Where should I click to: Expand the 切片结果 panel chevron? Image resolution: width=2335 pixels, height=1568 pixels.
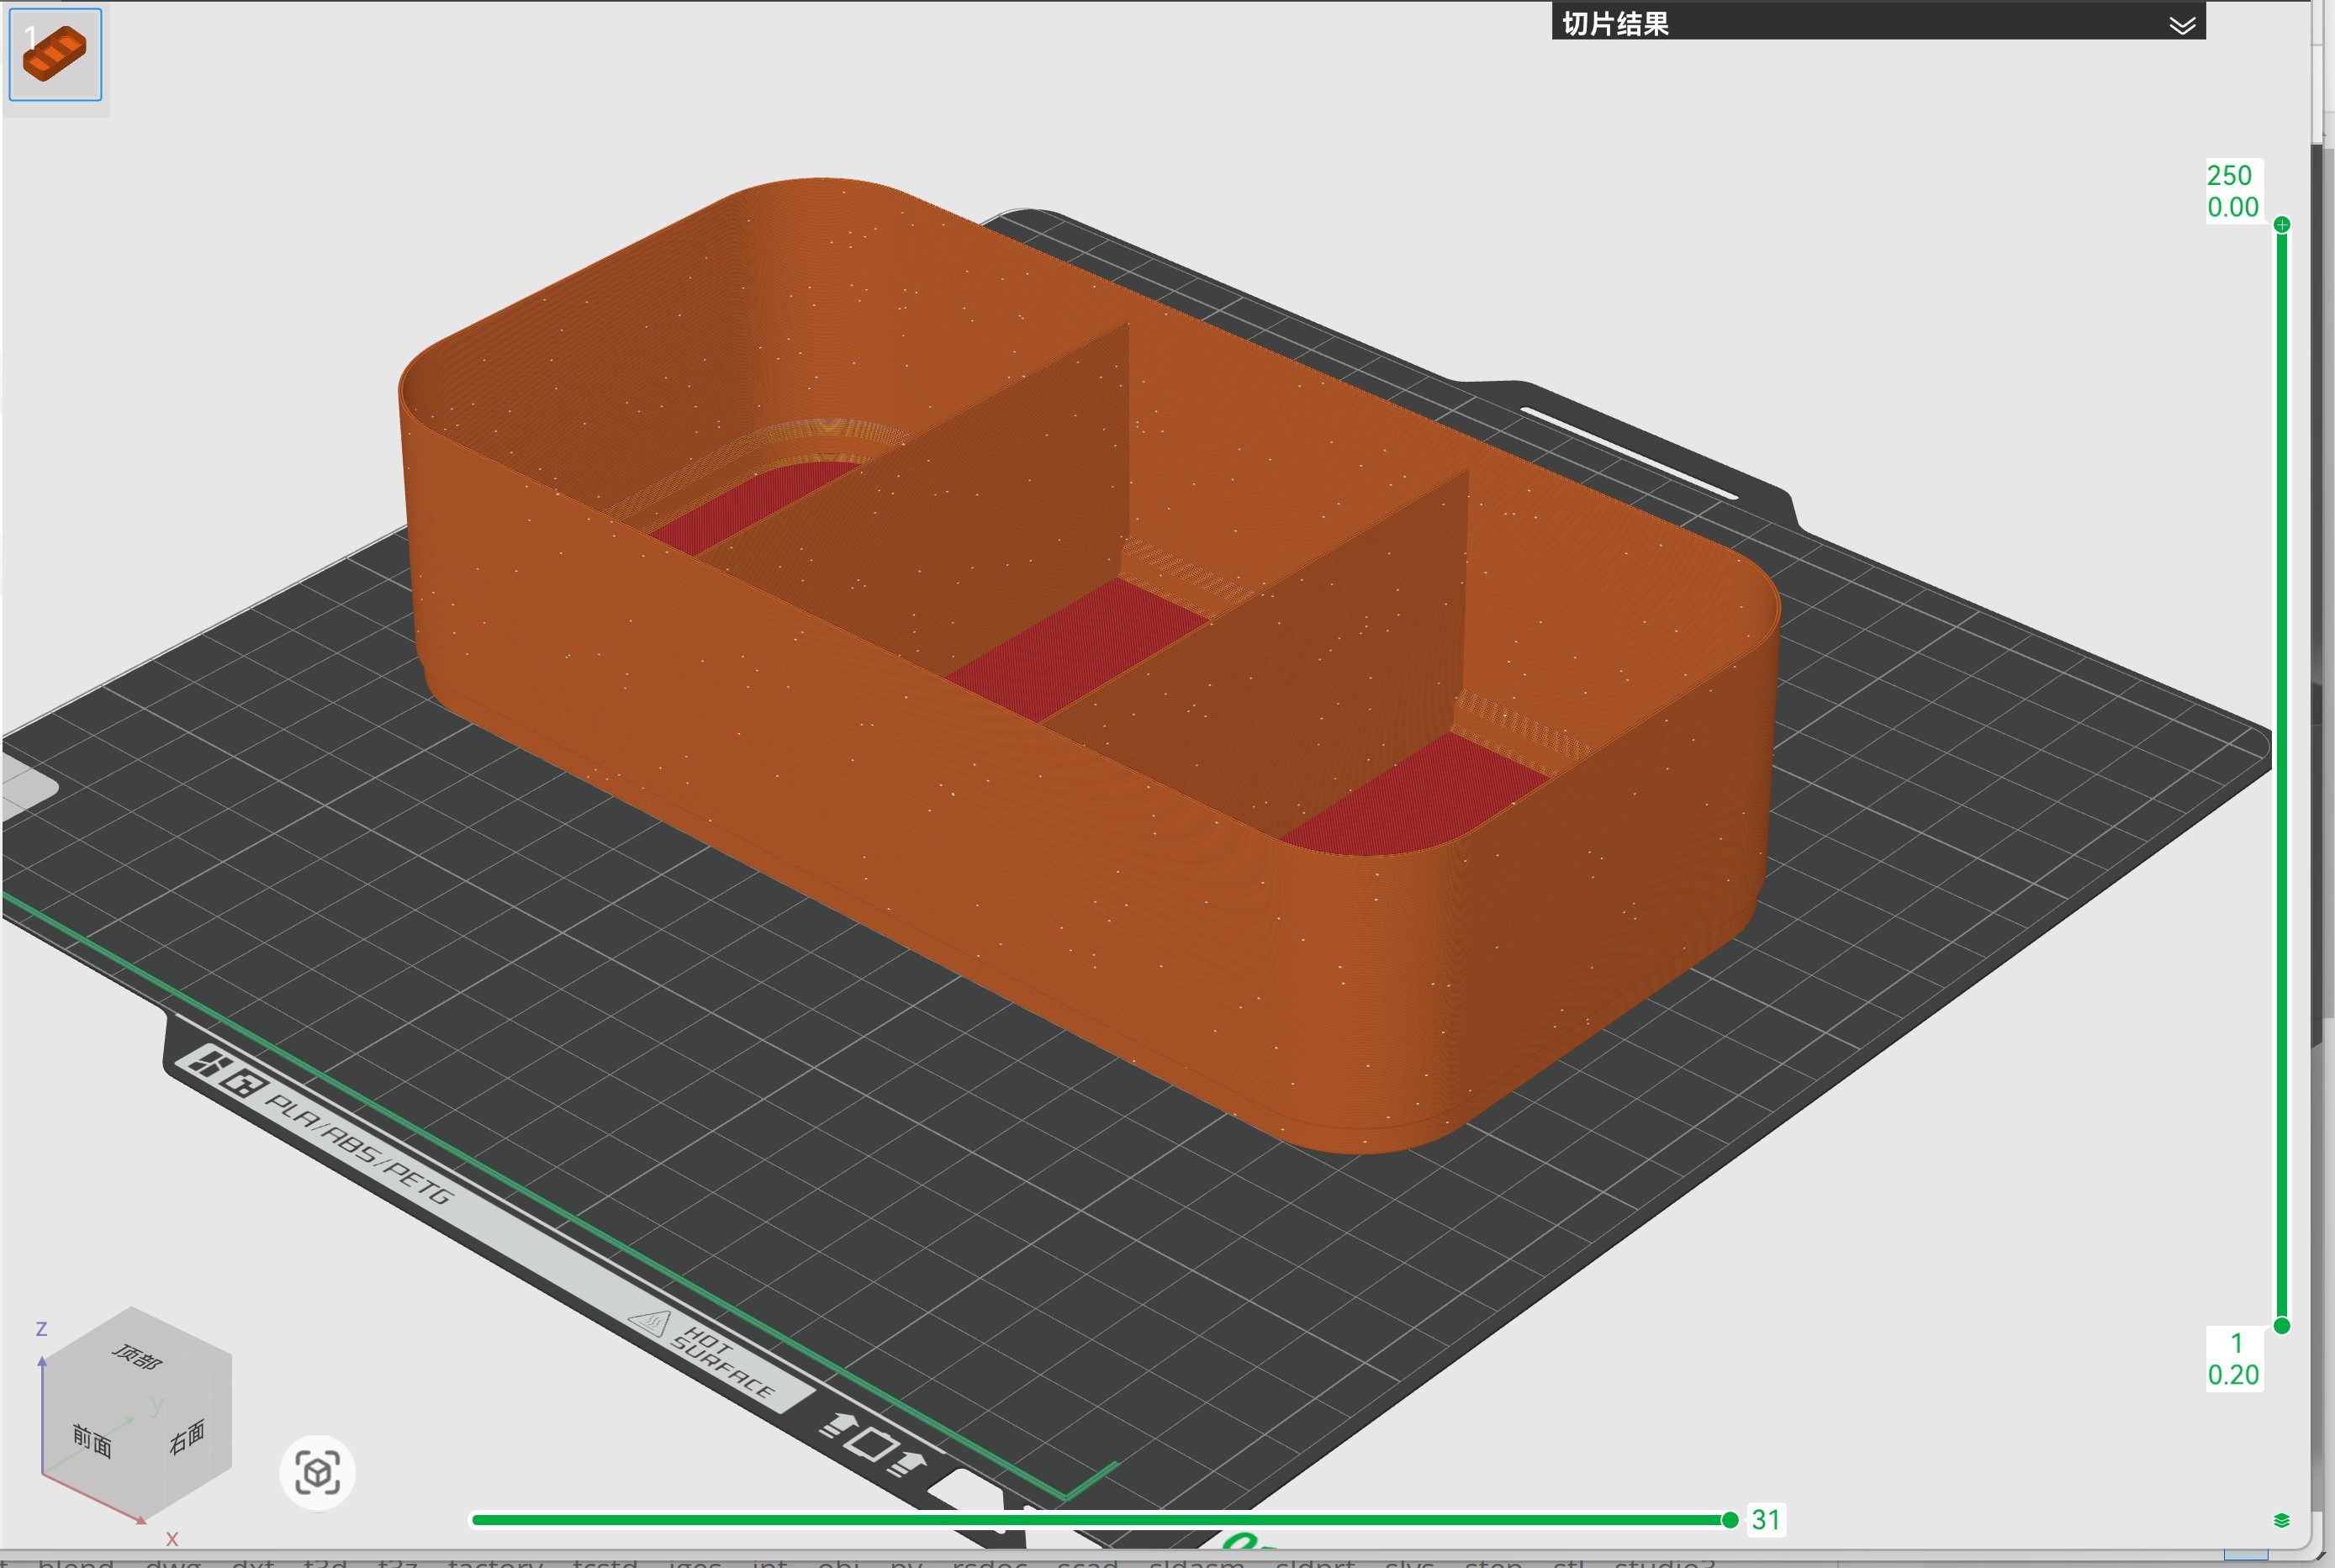pos(2182,25)
